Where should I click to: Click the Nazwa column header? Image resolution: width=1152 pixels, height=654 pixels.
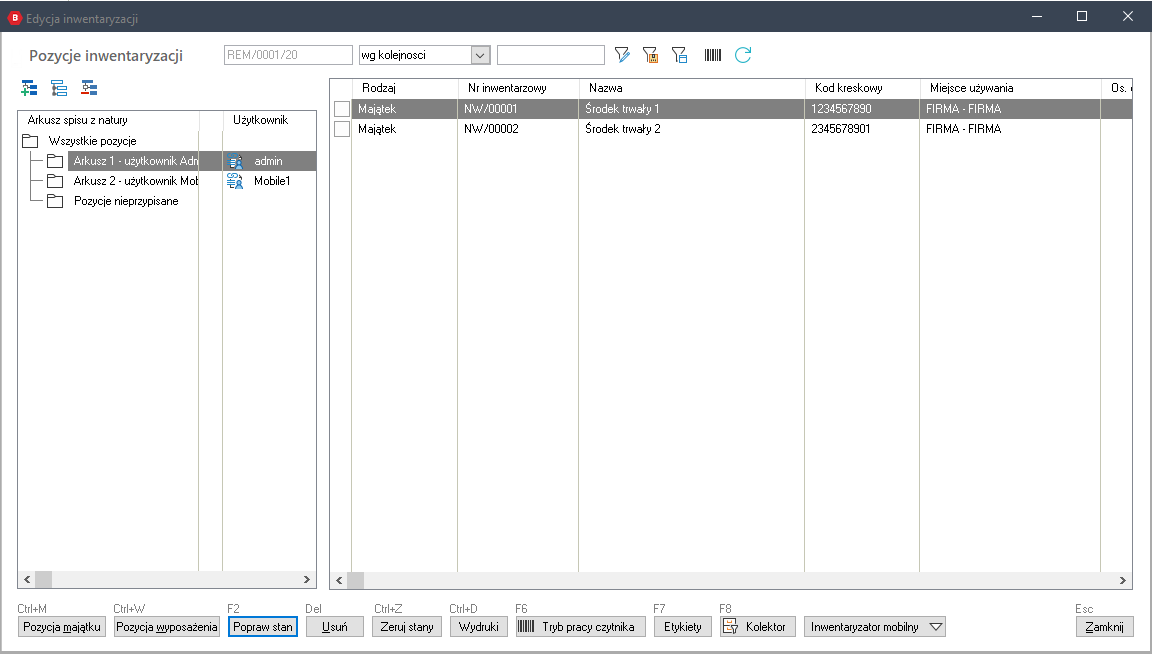692,88
